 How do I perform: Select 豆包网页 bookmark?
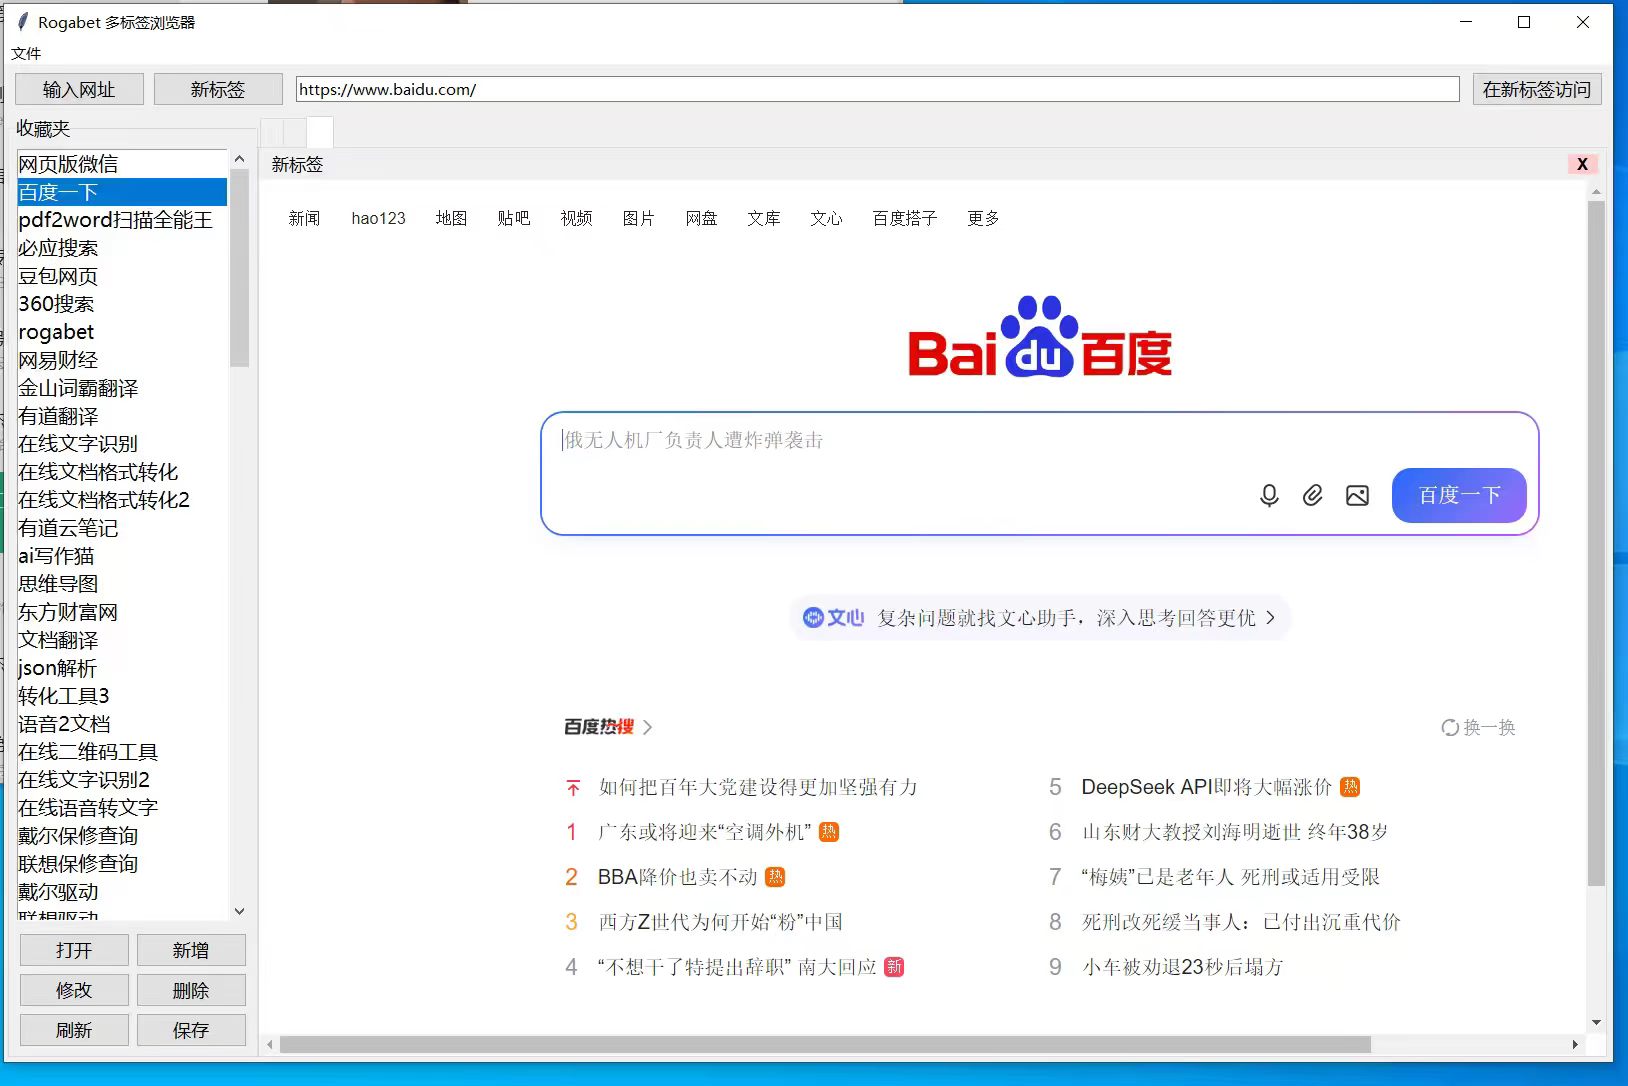[x=122, y=276]
